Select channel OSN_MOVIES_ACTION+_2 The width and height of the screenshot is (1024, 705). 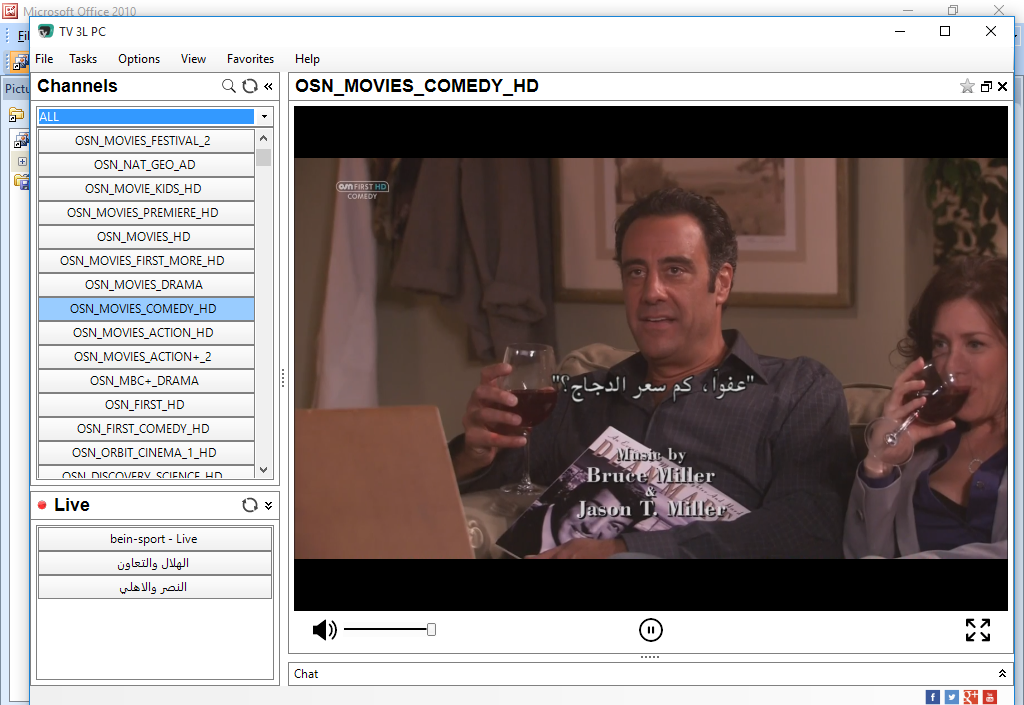(146, 357)
